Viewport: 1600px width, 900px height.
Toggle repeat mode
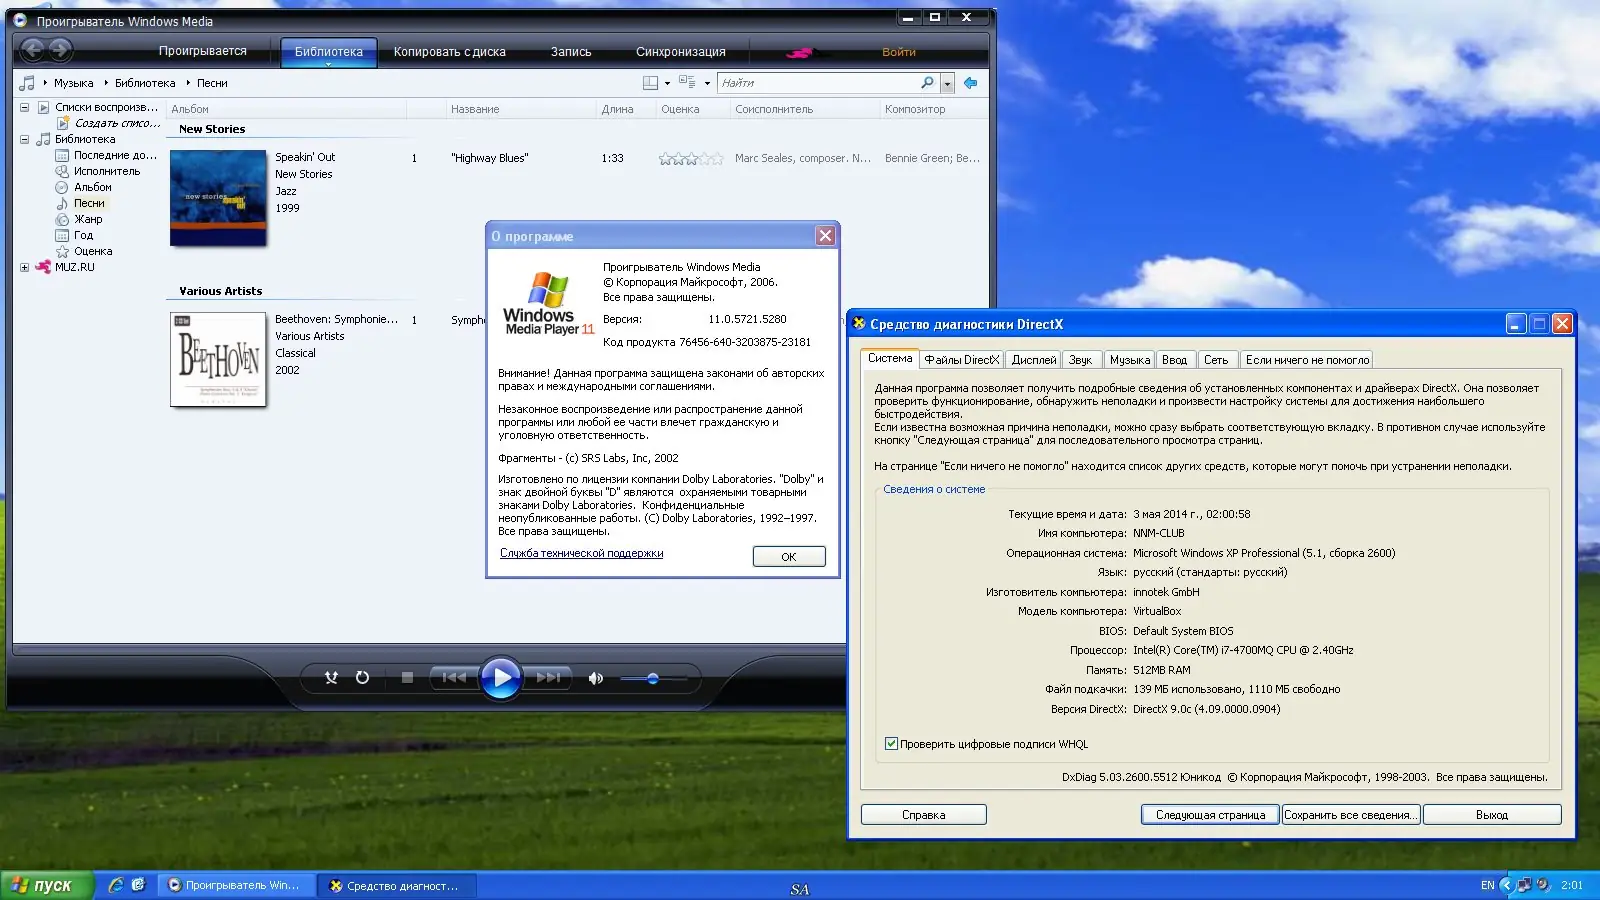(x=362, y=678)
